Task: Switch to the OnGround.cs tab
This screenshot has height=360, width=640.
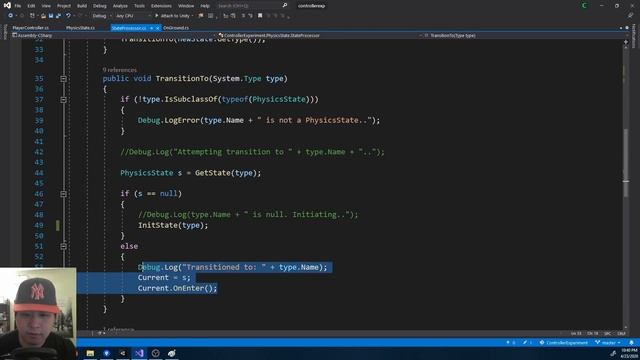Action: pos(176,28)
